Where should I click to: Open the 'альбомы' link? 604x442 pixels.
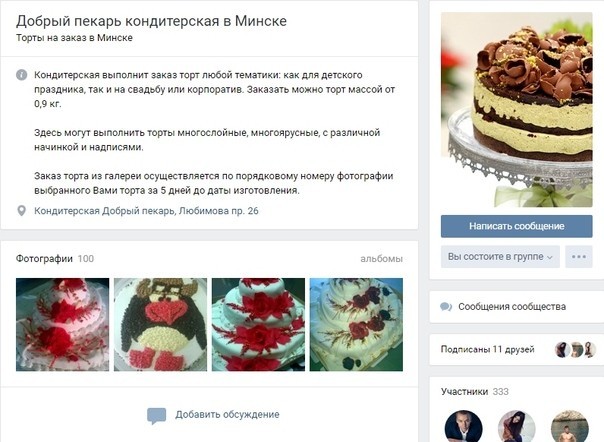[x=381, y=259]
